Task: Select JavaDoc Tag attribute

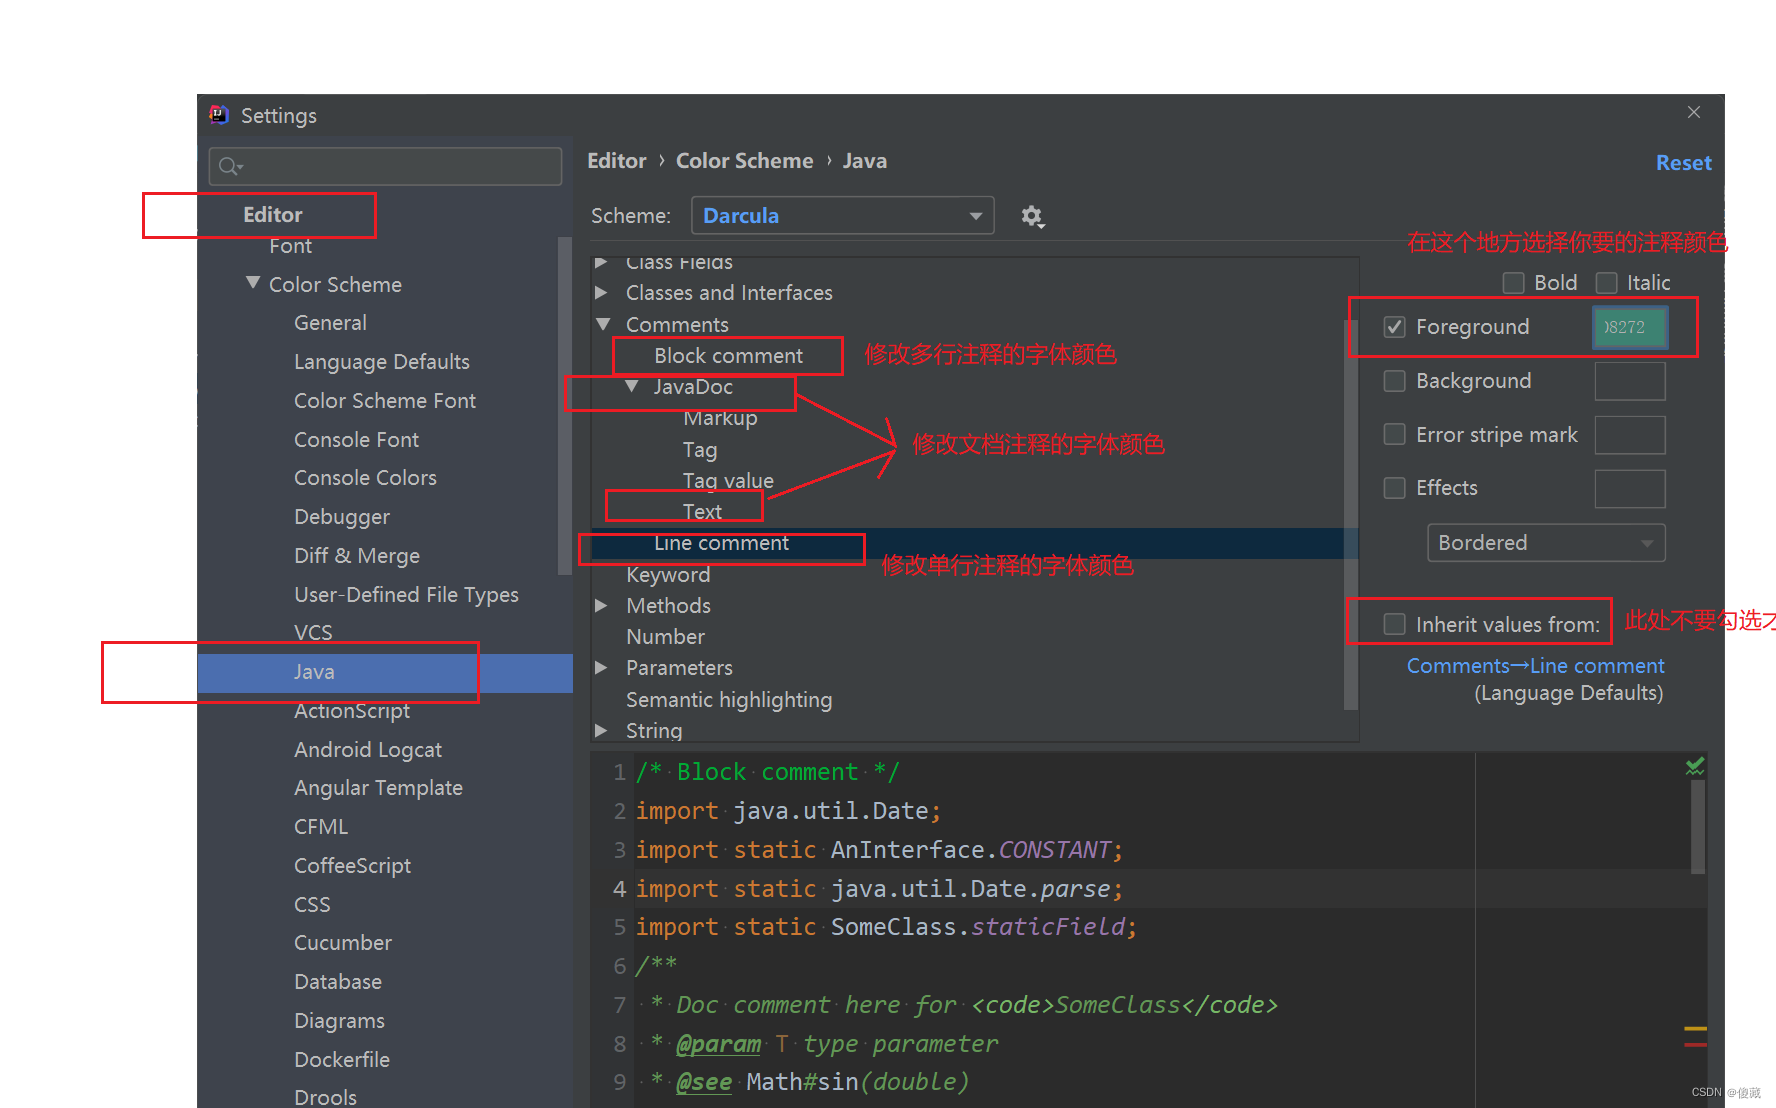Action: [700, 450]
